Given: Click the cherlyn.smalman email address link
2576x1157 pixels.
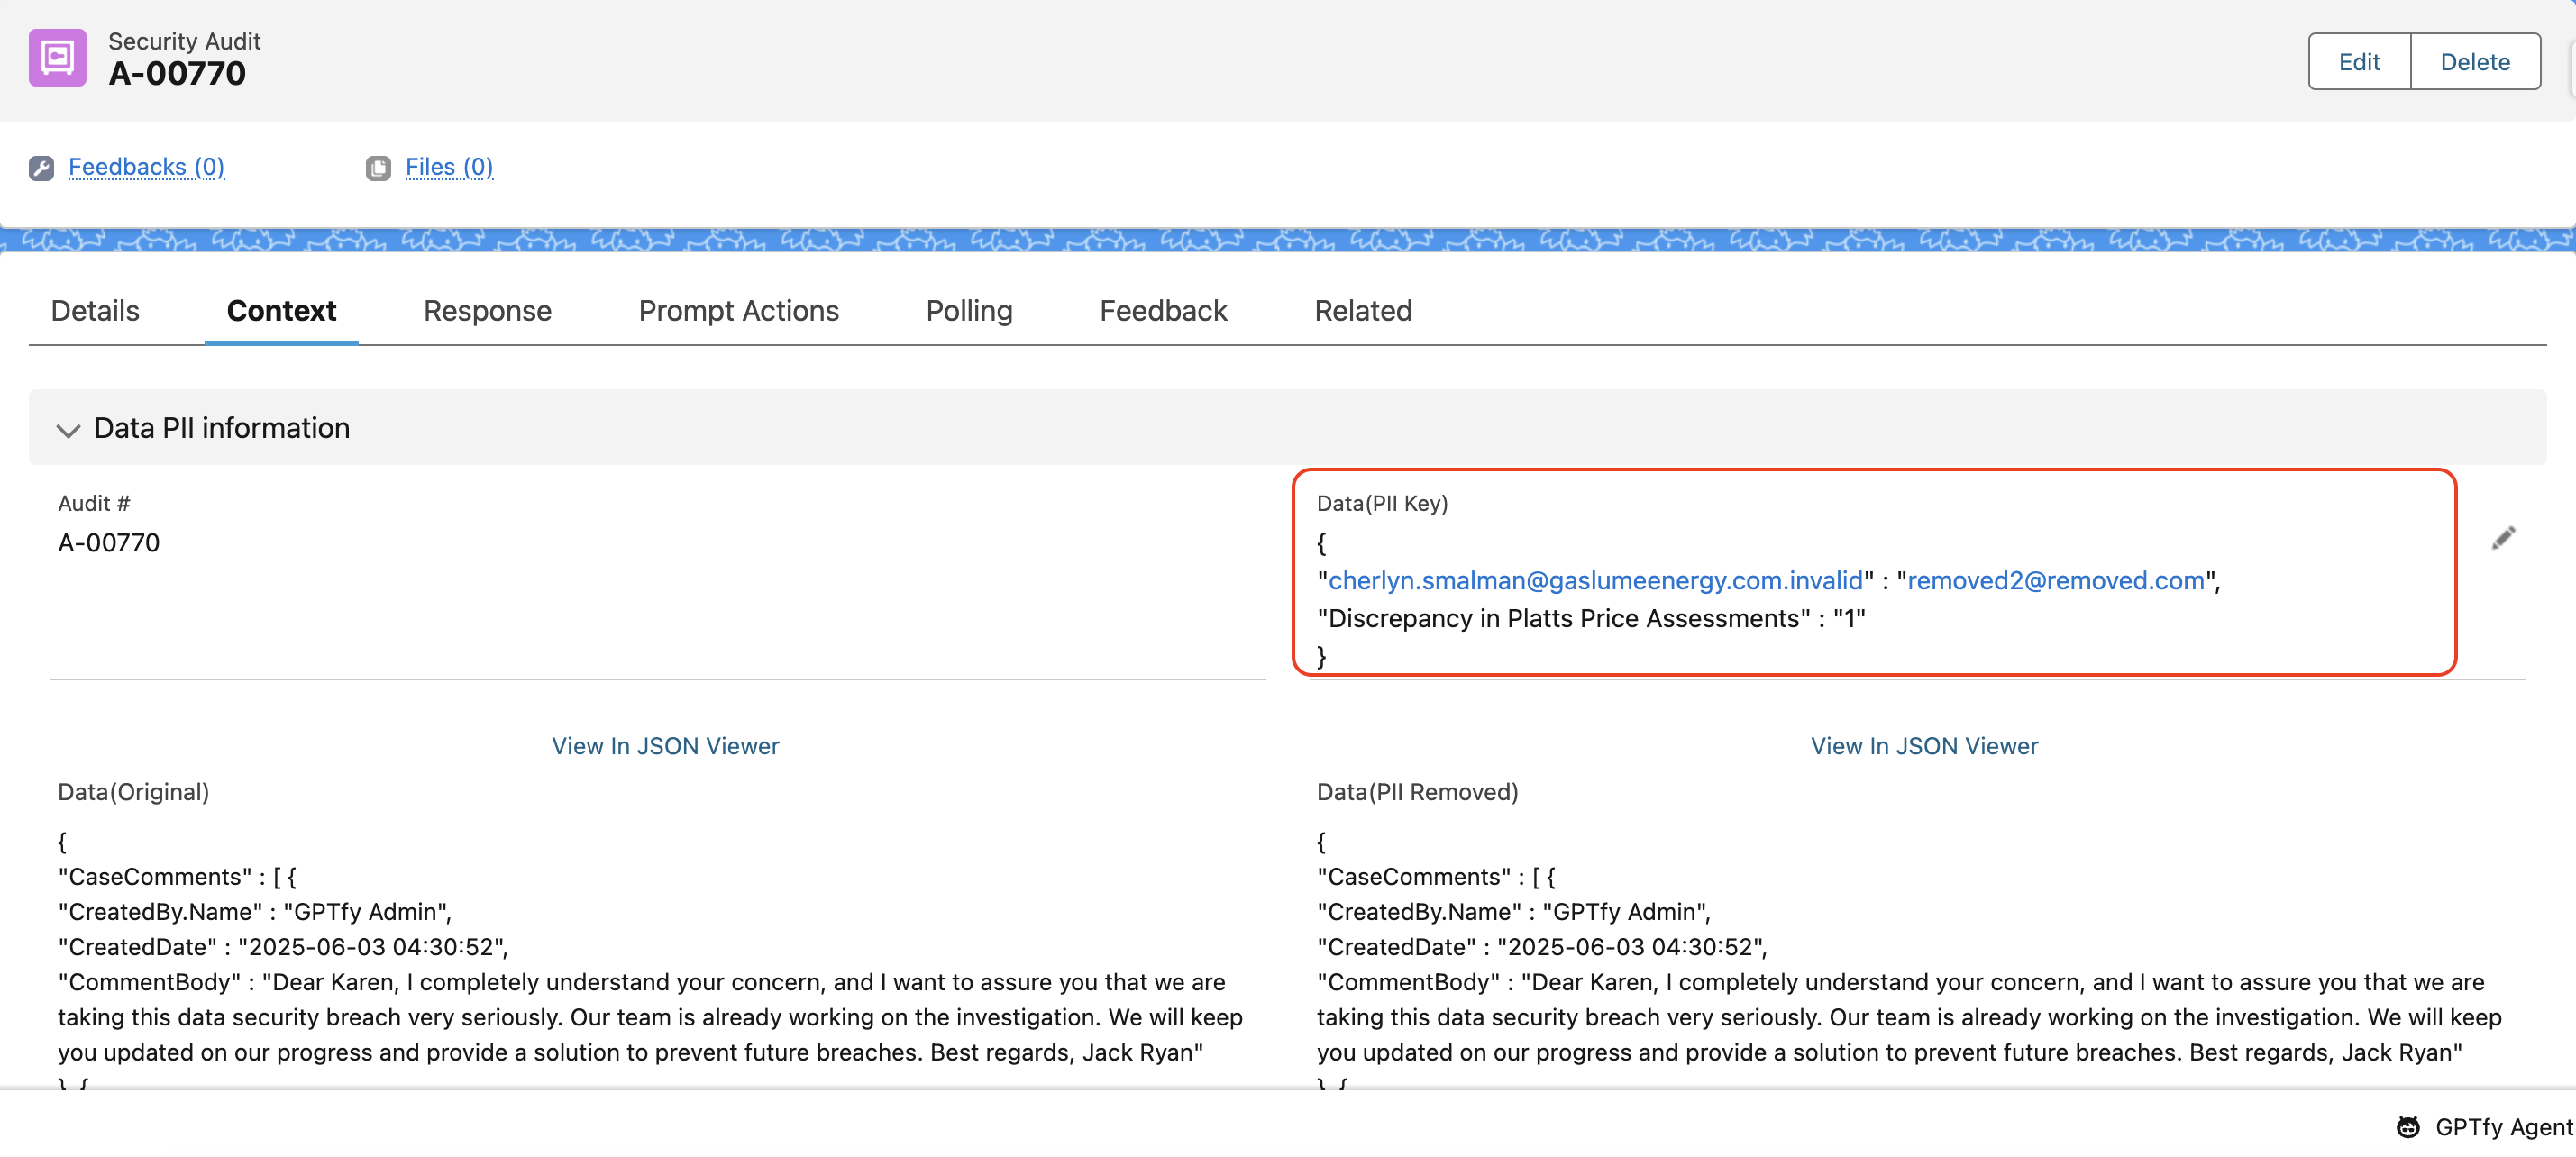Looking at the screenshot, I should (x=1595, y=581).
